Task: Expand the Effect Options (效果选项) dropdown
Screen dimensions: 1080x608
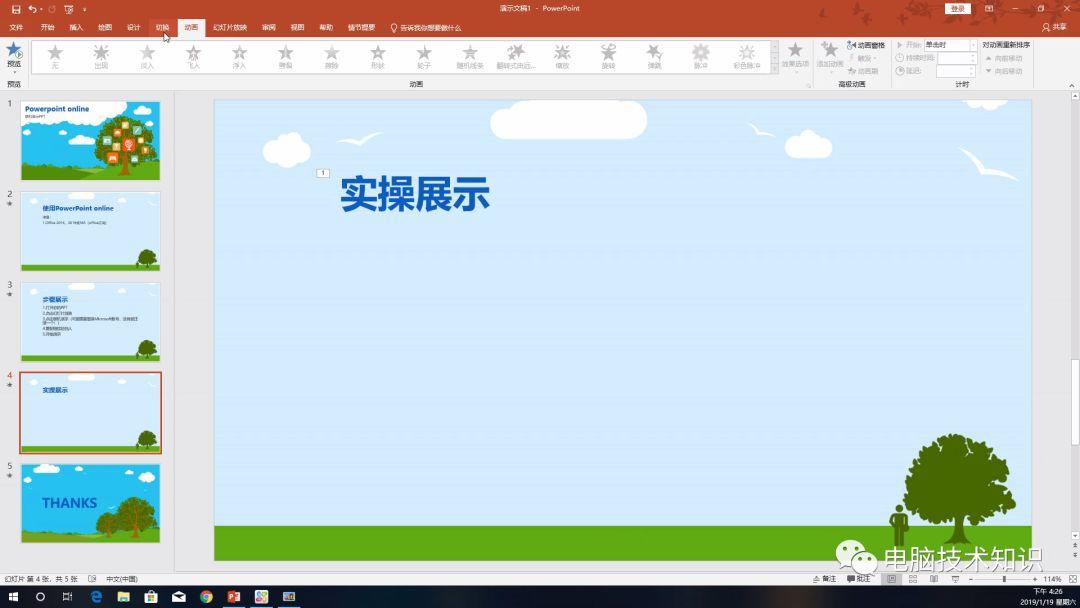Action: (795, 56)
